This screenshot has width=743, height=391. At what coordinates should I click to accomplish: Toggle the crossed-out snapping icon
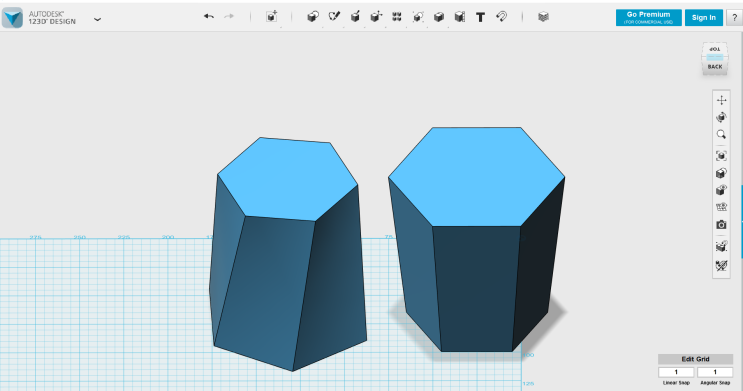tap(721, 265)
